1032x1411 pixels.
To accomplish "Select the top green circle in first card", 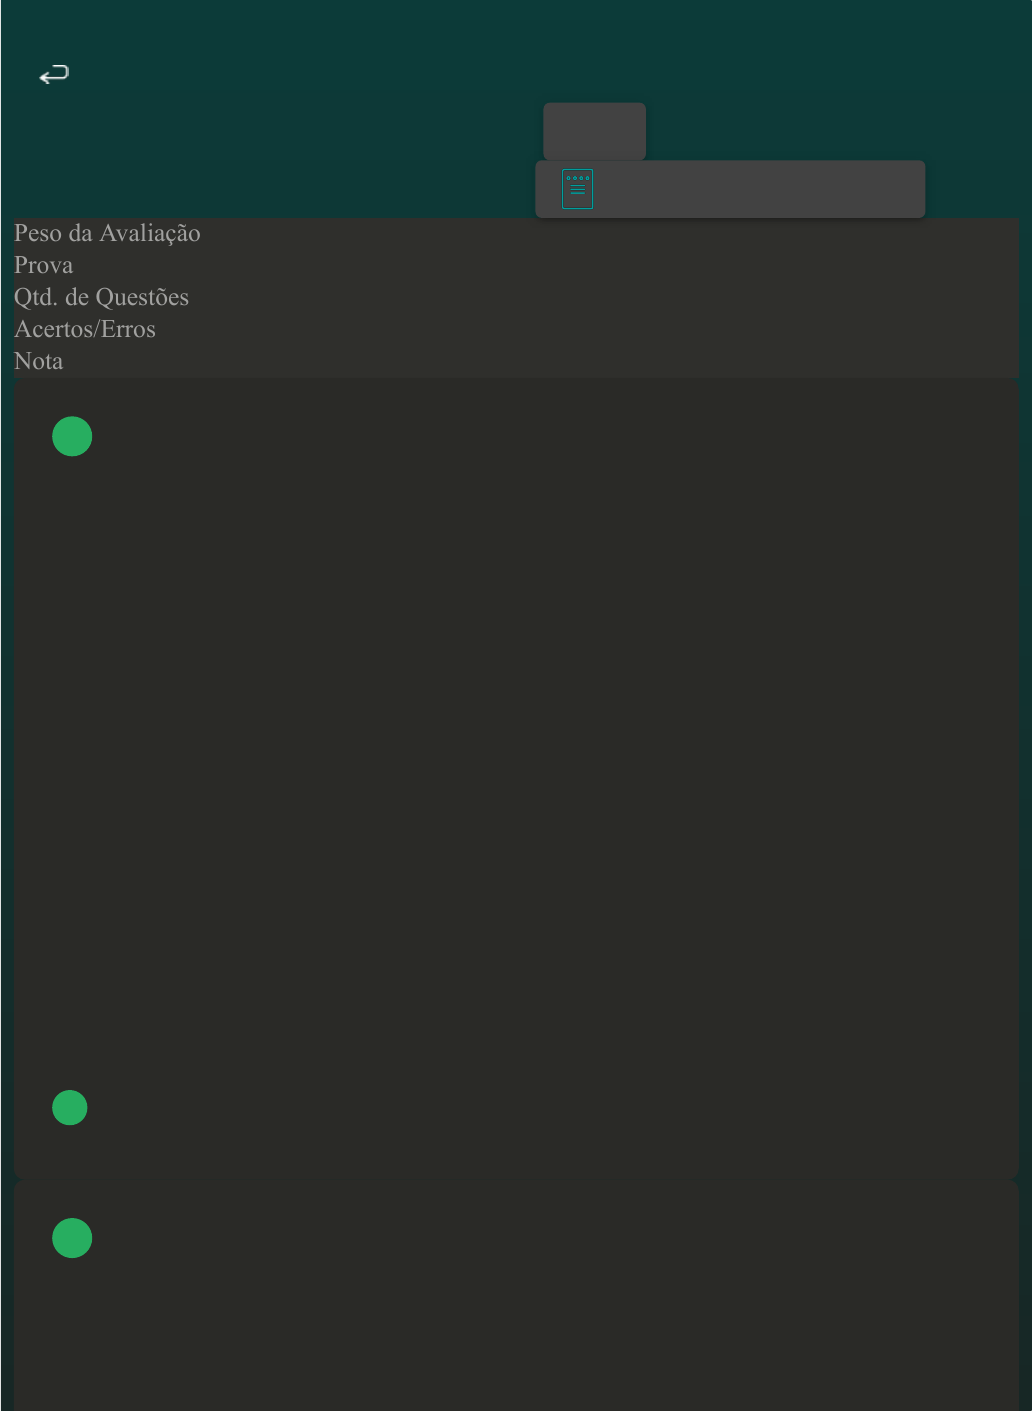I will click(x=72, y=436).
